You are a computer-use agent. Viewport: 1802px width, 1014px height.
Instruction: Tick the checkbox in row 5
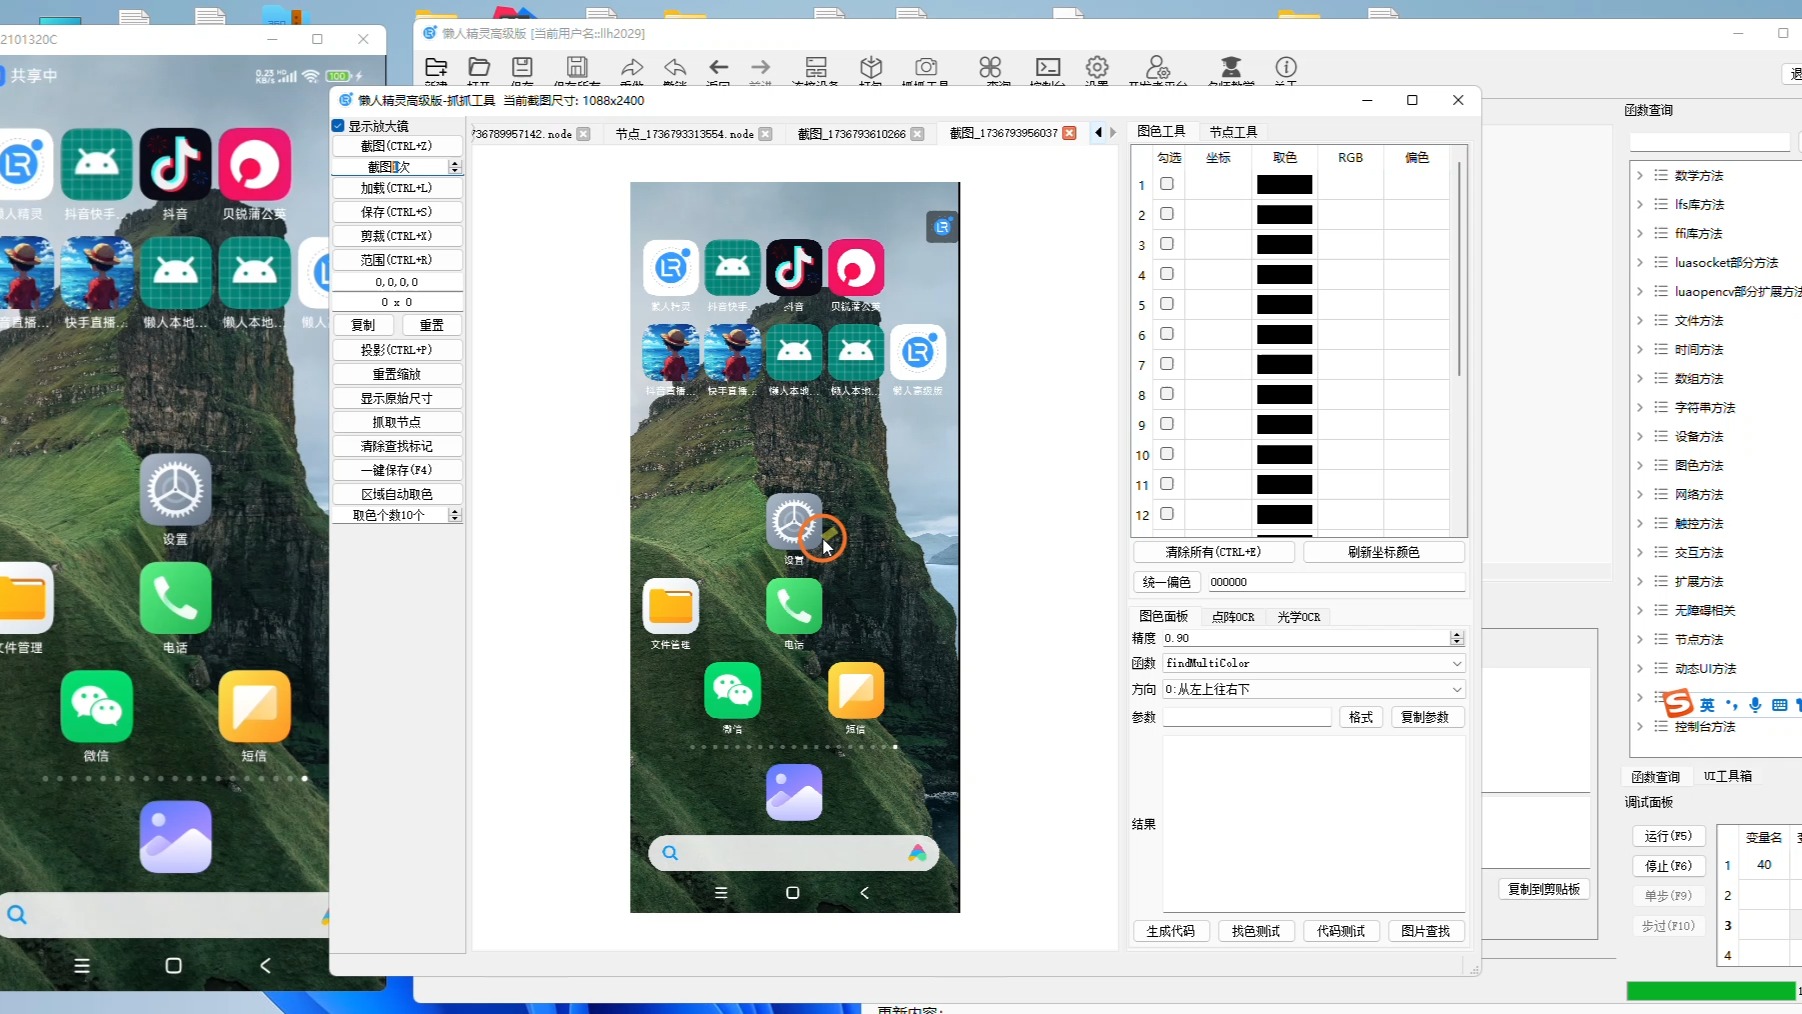pyautogui.click(x=1166, y=304)
